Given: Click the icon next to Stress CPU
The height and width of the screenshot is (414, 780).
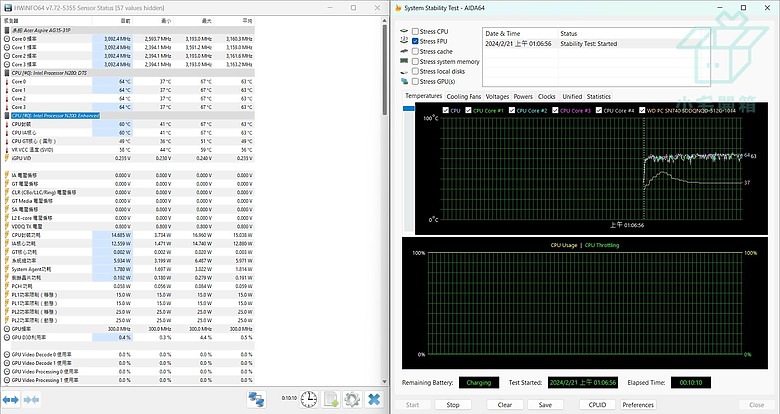Looking at the screenshot, I should point(404,31).
